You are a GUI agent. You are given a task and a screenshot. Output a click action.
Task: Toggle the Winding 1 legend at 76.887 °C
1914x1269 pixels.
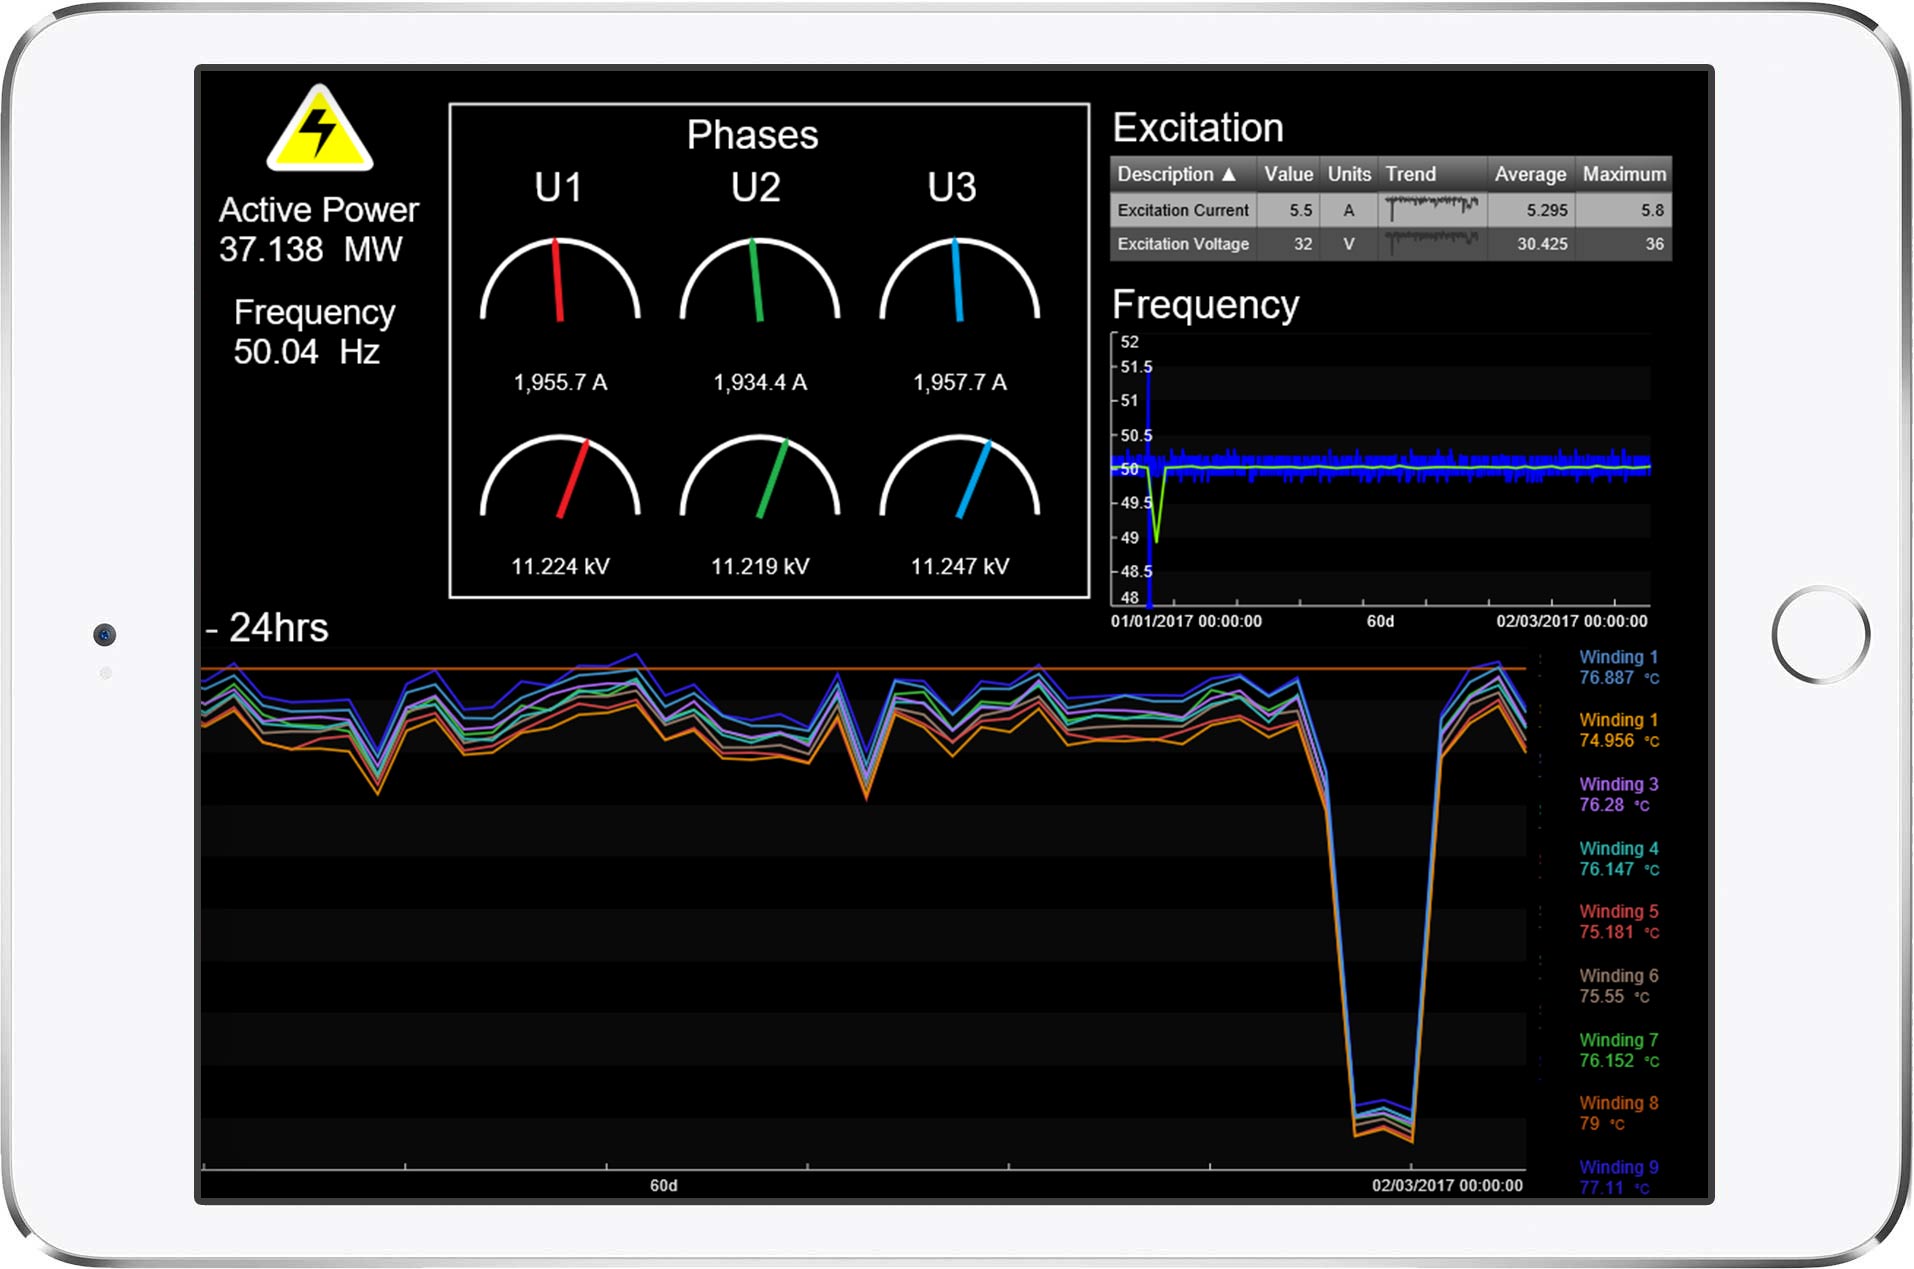click(x=1619, y=667)
